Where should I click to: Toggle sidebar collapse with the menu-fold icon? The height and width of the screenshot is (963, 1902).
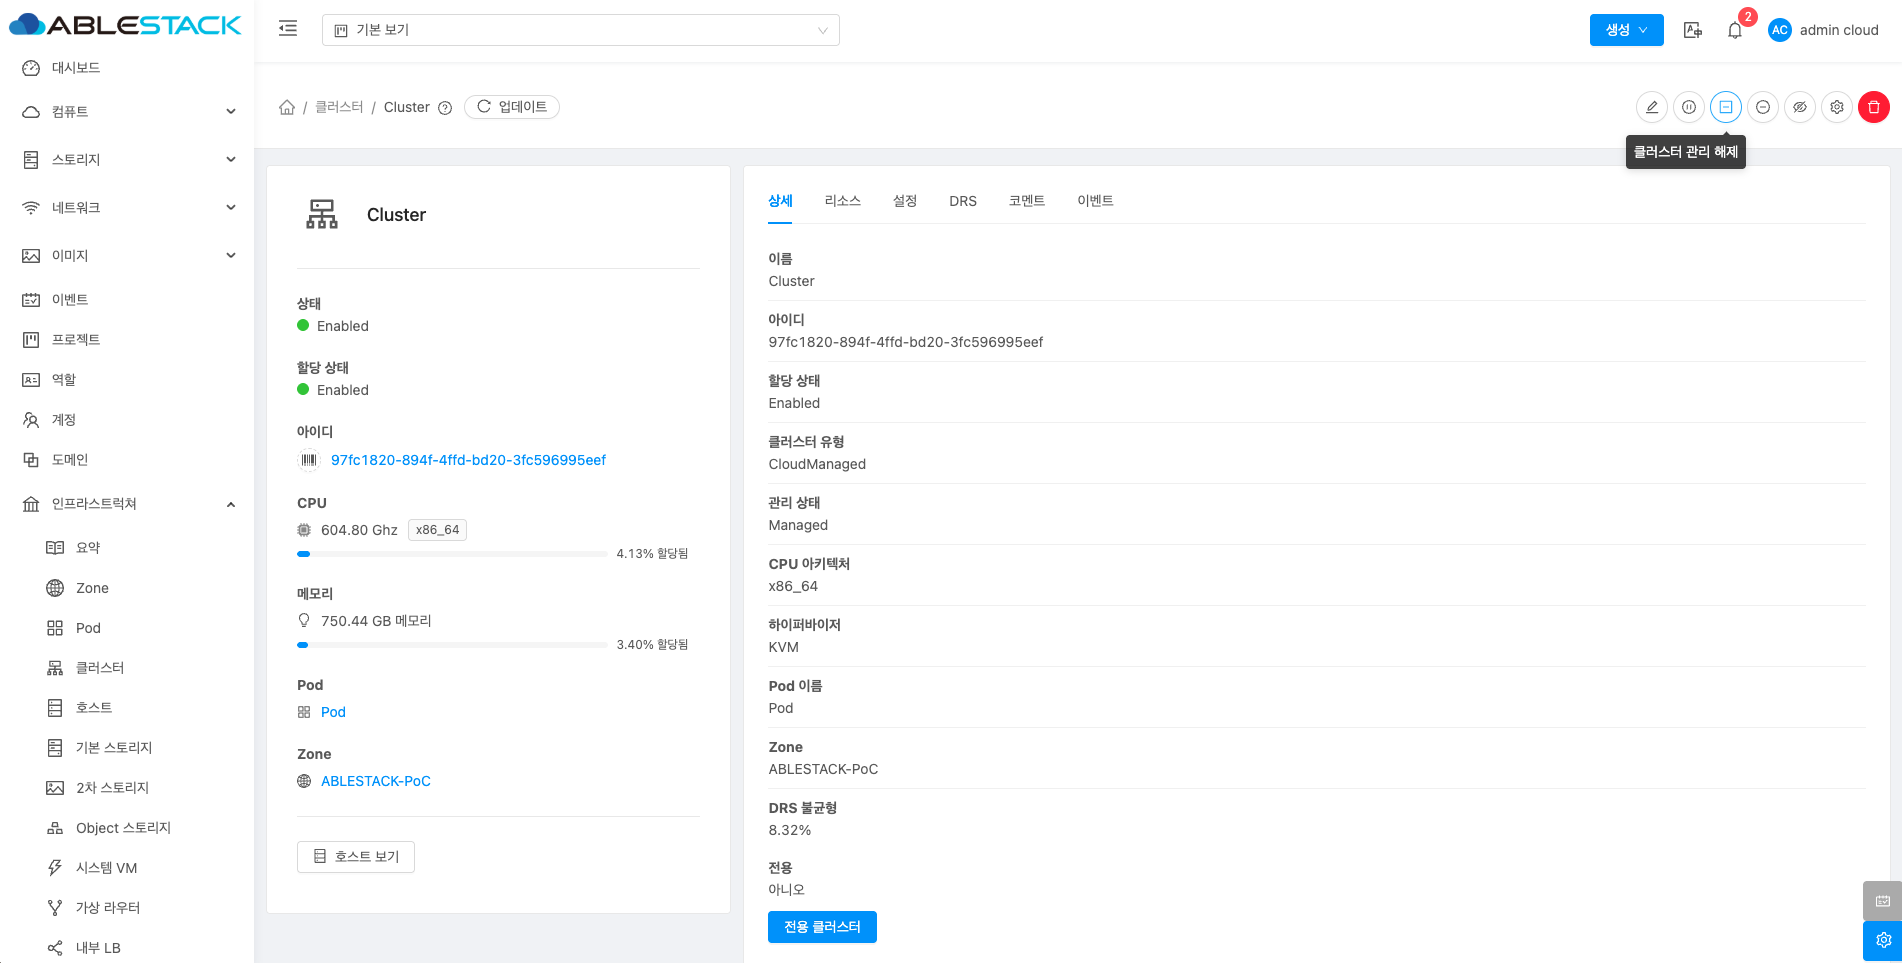click(288, 29)
